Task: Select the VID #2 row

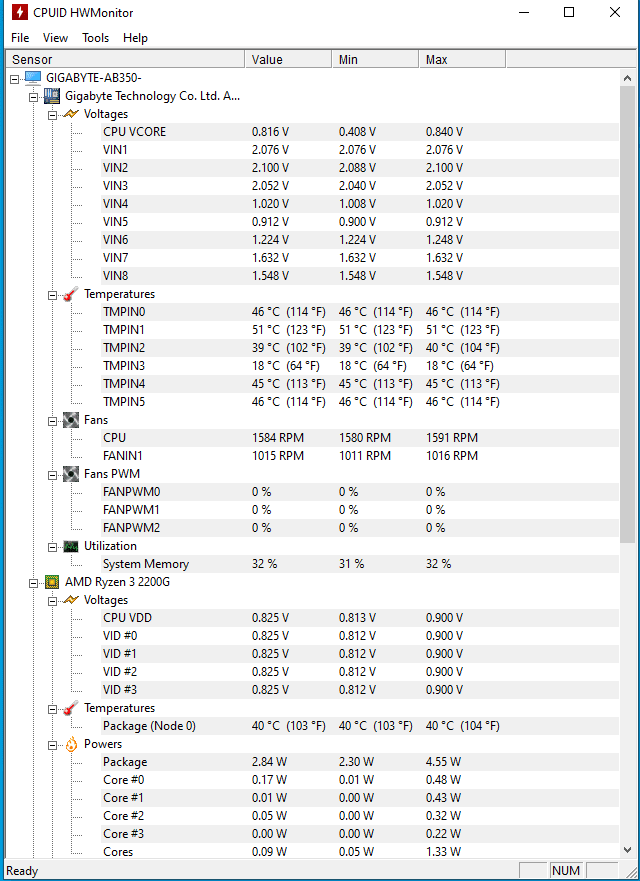Action: coord(360,672)
